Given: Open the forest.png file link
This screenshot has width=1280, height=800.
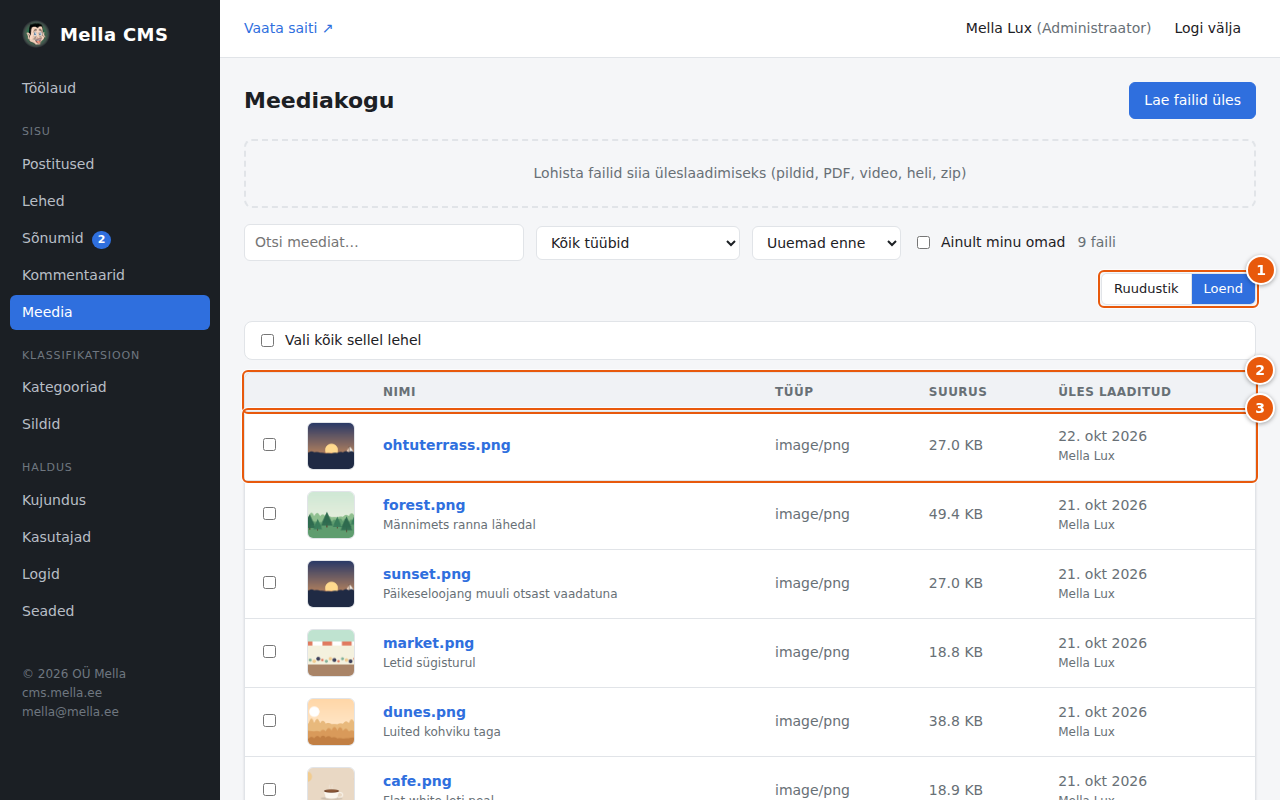Looking at the screenshot, I should (x=424, y=505).
